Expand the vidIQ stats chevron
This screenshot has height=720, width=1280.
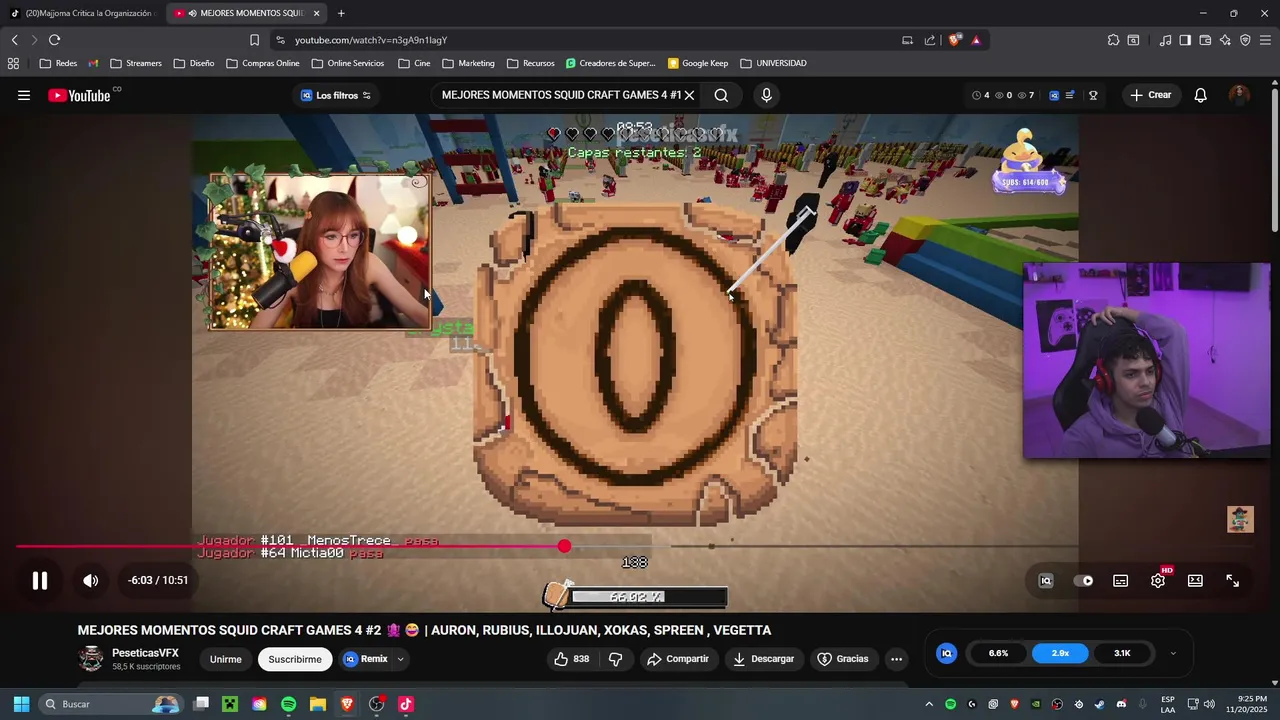1173,653
